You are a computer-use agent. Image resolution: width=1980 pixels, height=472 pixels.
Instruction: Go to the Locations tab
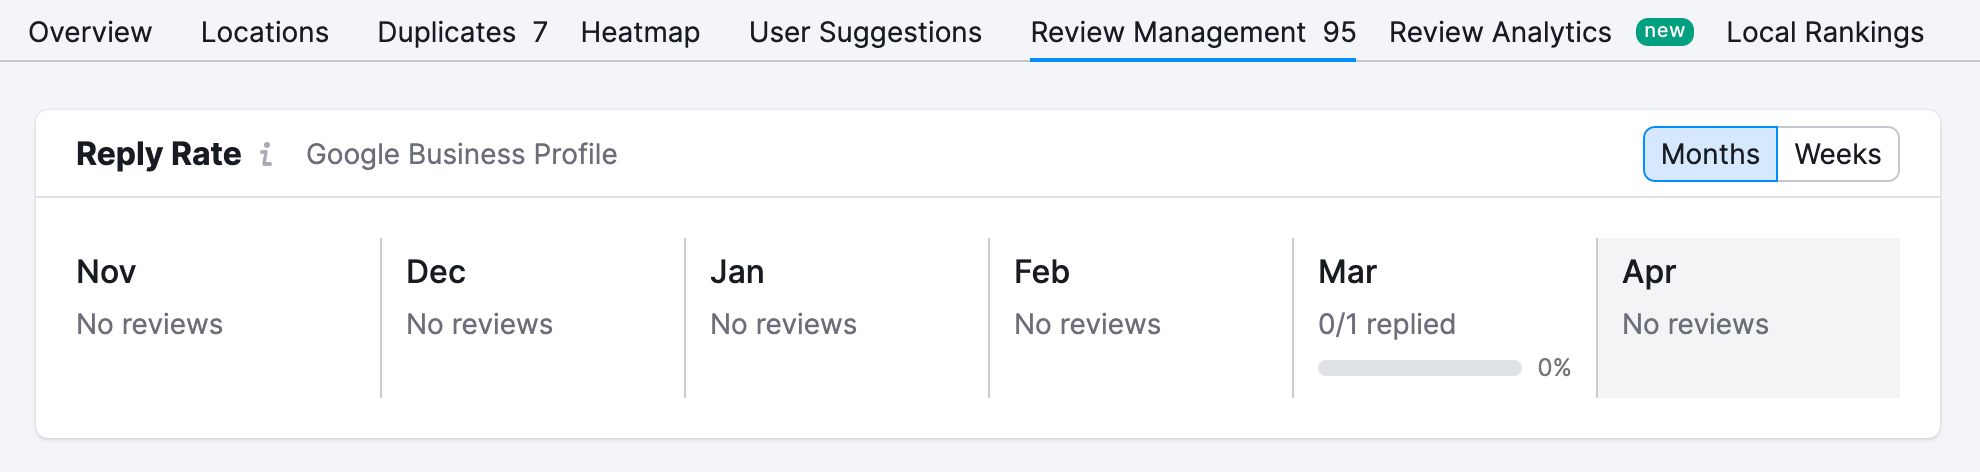[x=265, y=32]
